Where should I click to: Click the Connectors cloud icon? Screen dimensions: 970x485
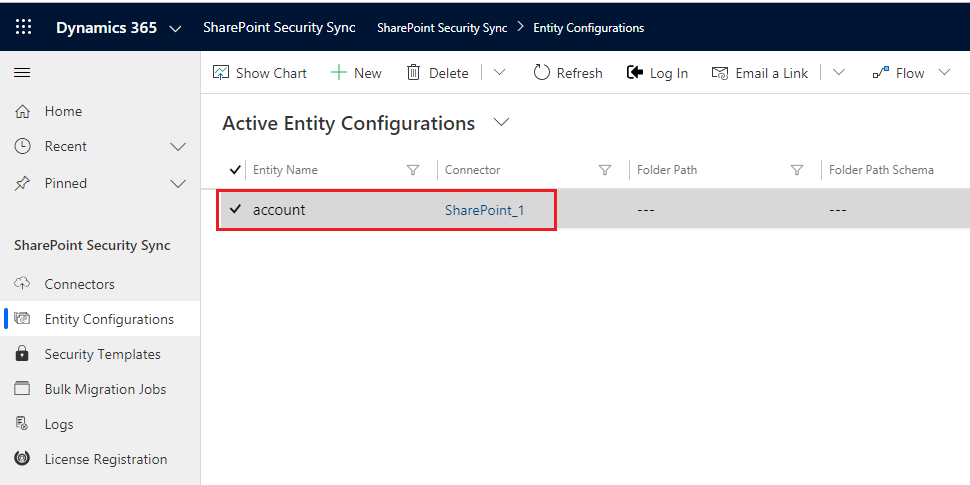[x=22, y=284]
